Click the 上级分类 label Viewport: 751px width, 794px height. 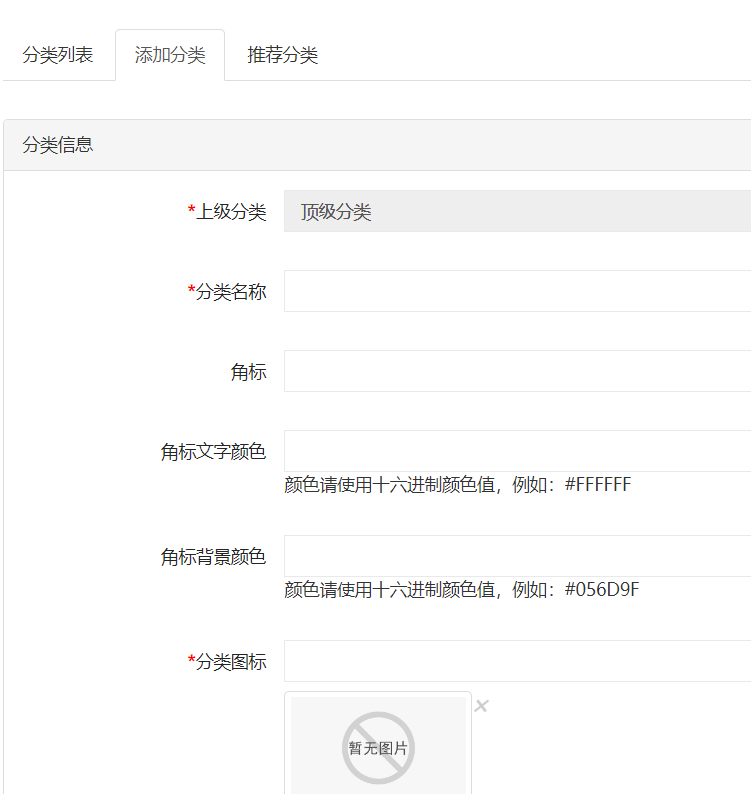(x=227, y=212)
